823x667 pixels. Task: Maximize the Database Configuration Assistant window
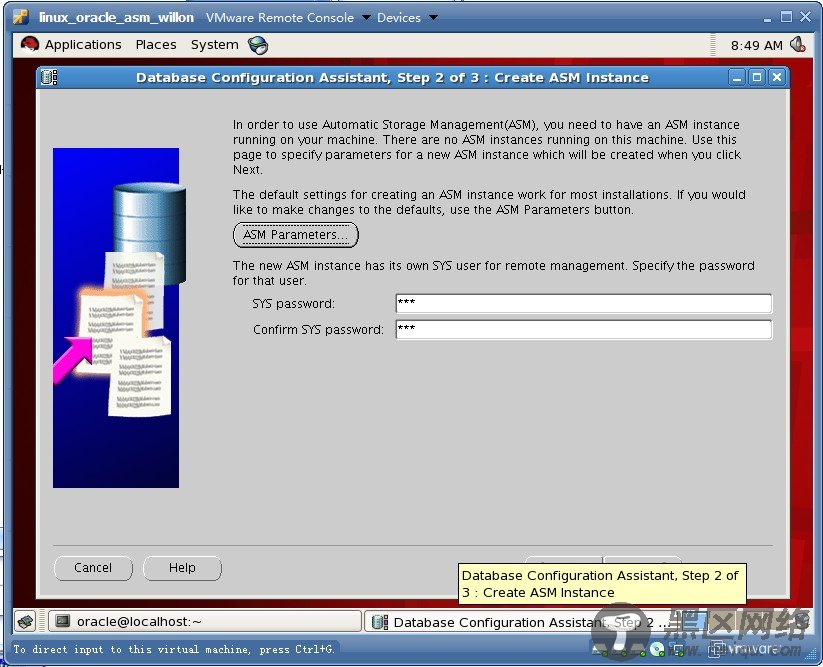tap(757, 78)
